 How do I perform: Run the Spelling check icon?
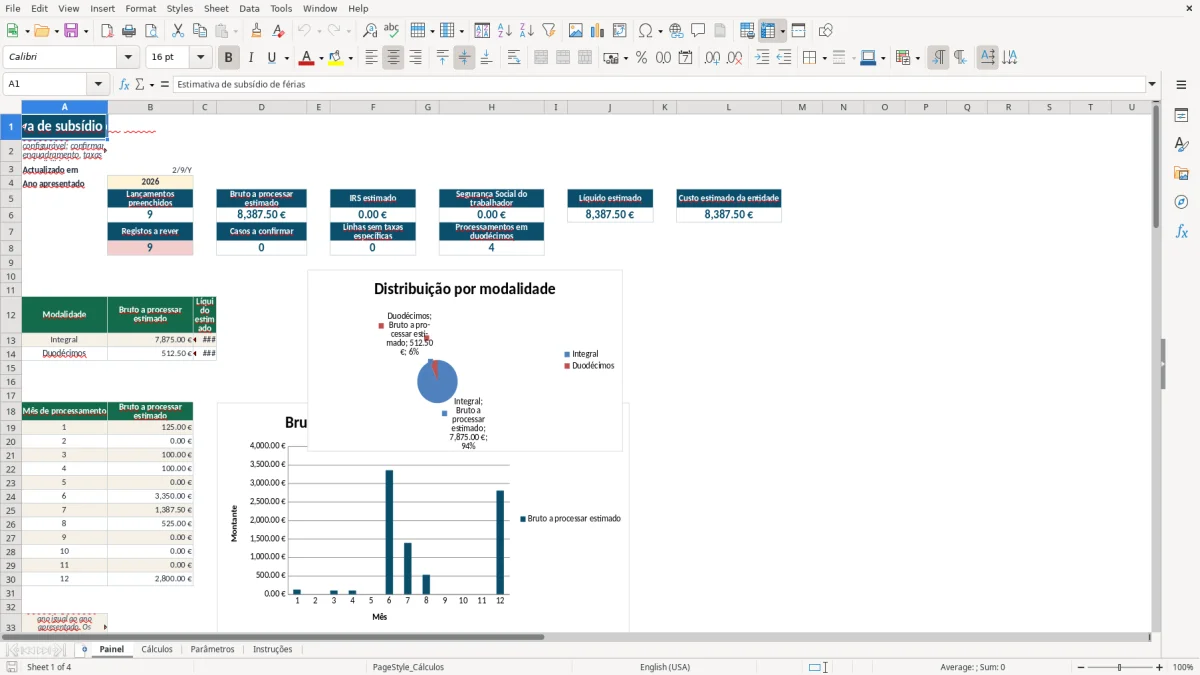coord(392,31)
